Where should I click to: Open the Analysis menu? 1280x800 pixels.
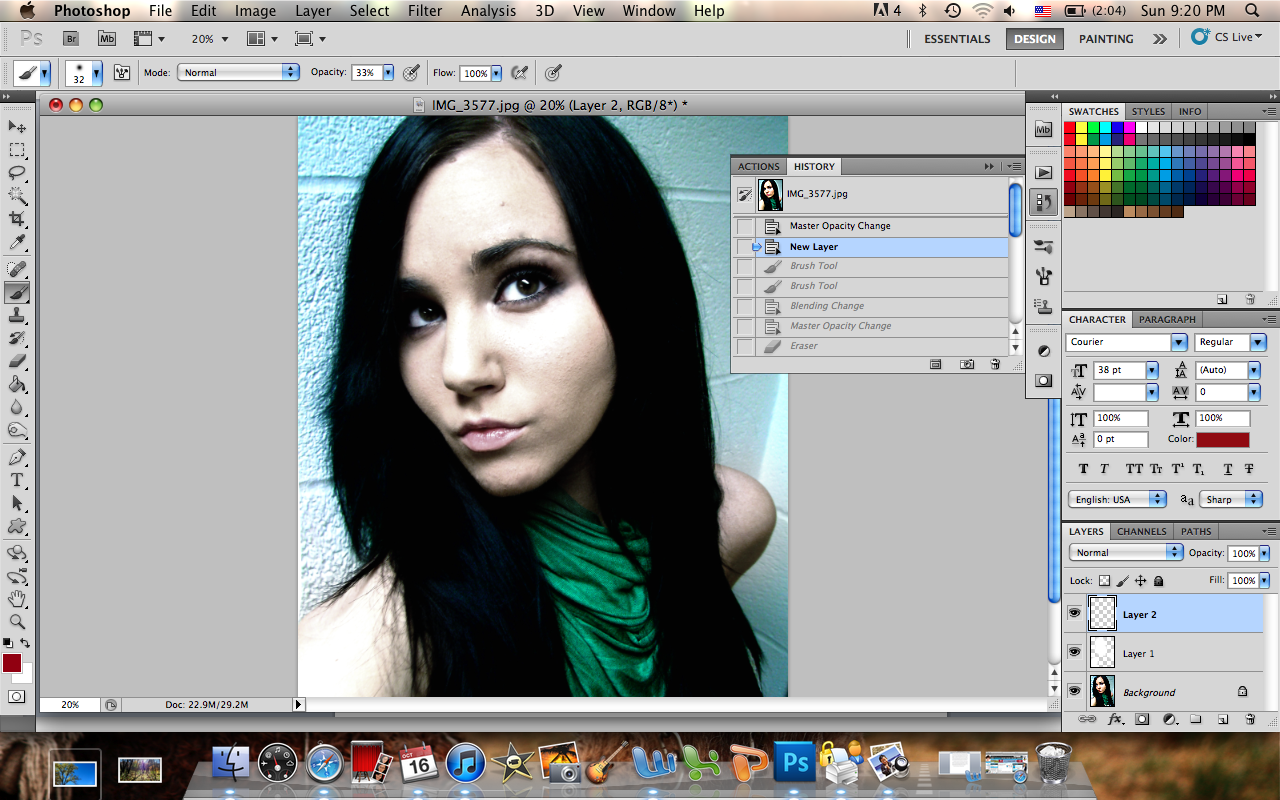point(489,11)
